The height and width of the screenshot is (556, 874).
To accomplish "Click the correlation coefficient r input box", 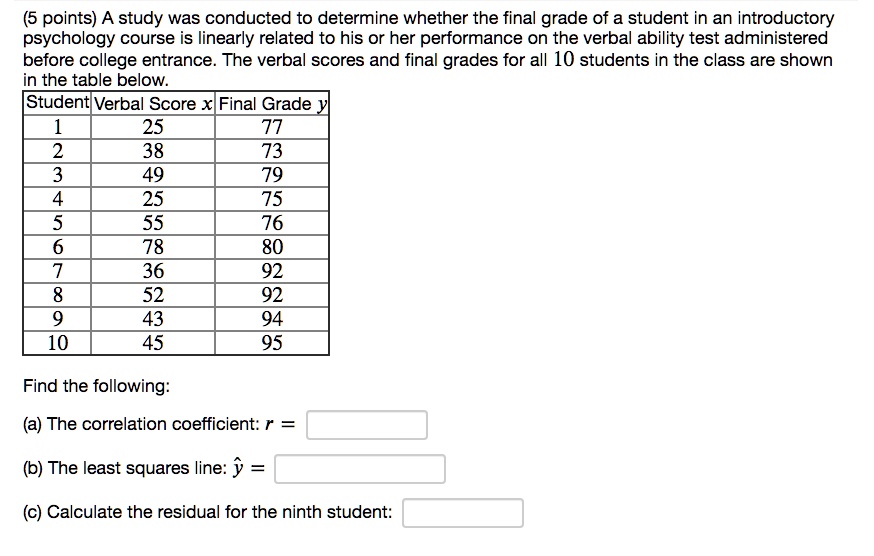I will pos(367,425).
